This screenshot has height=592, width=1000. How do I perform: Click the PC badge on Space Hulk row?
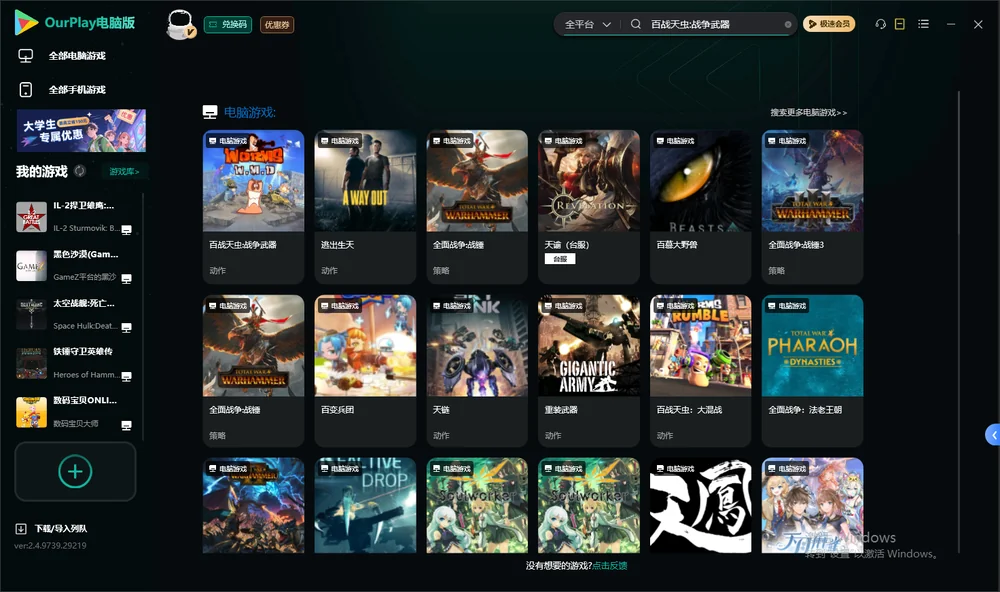(126, 328)
